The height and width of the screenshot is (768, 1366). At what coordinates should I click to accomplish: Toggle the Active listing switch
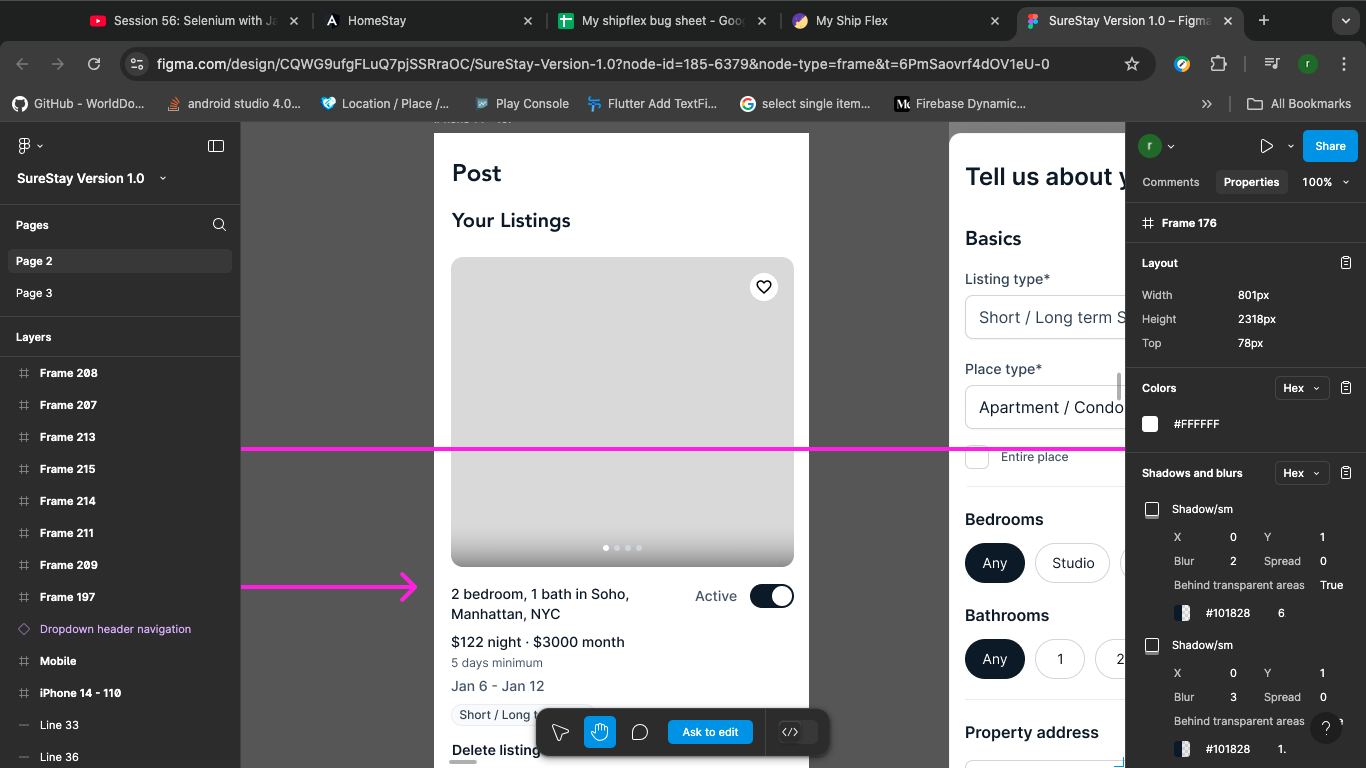771,596
